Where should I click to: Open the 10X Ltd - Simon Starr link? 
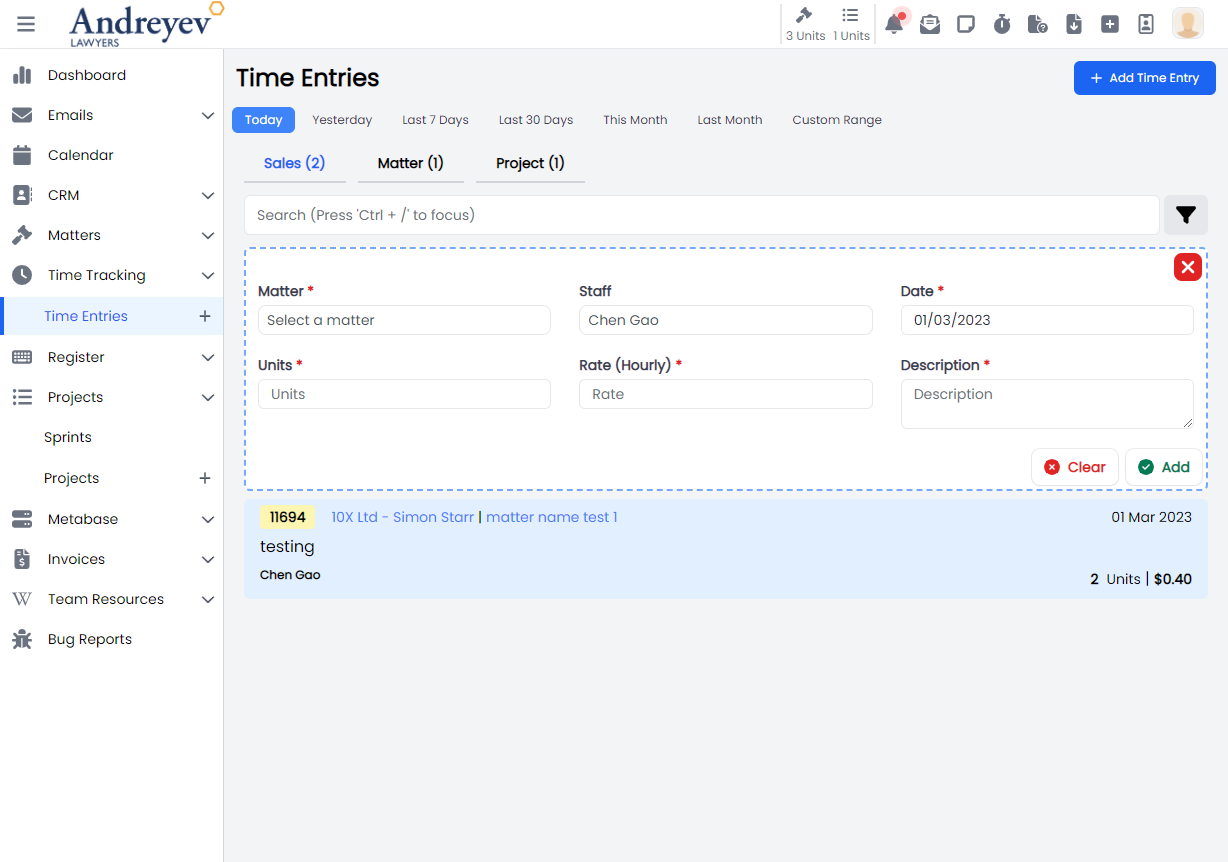click(402, 517)
